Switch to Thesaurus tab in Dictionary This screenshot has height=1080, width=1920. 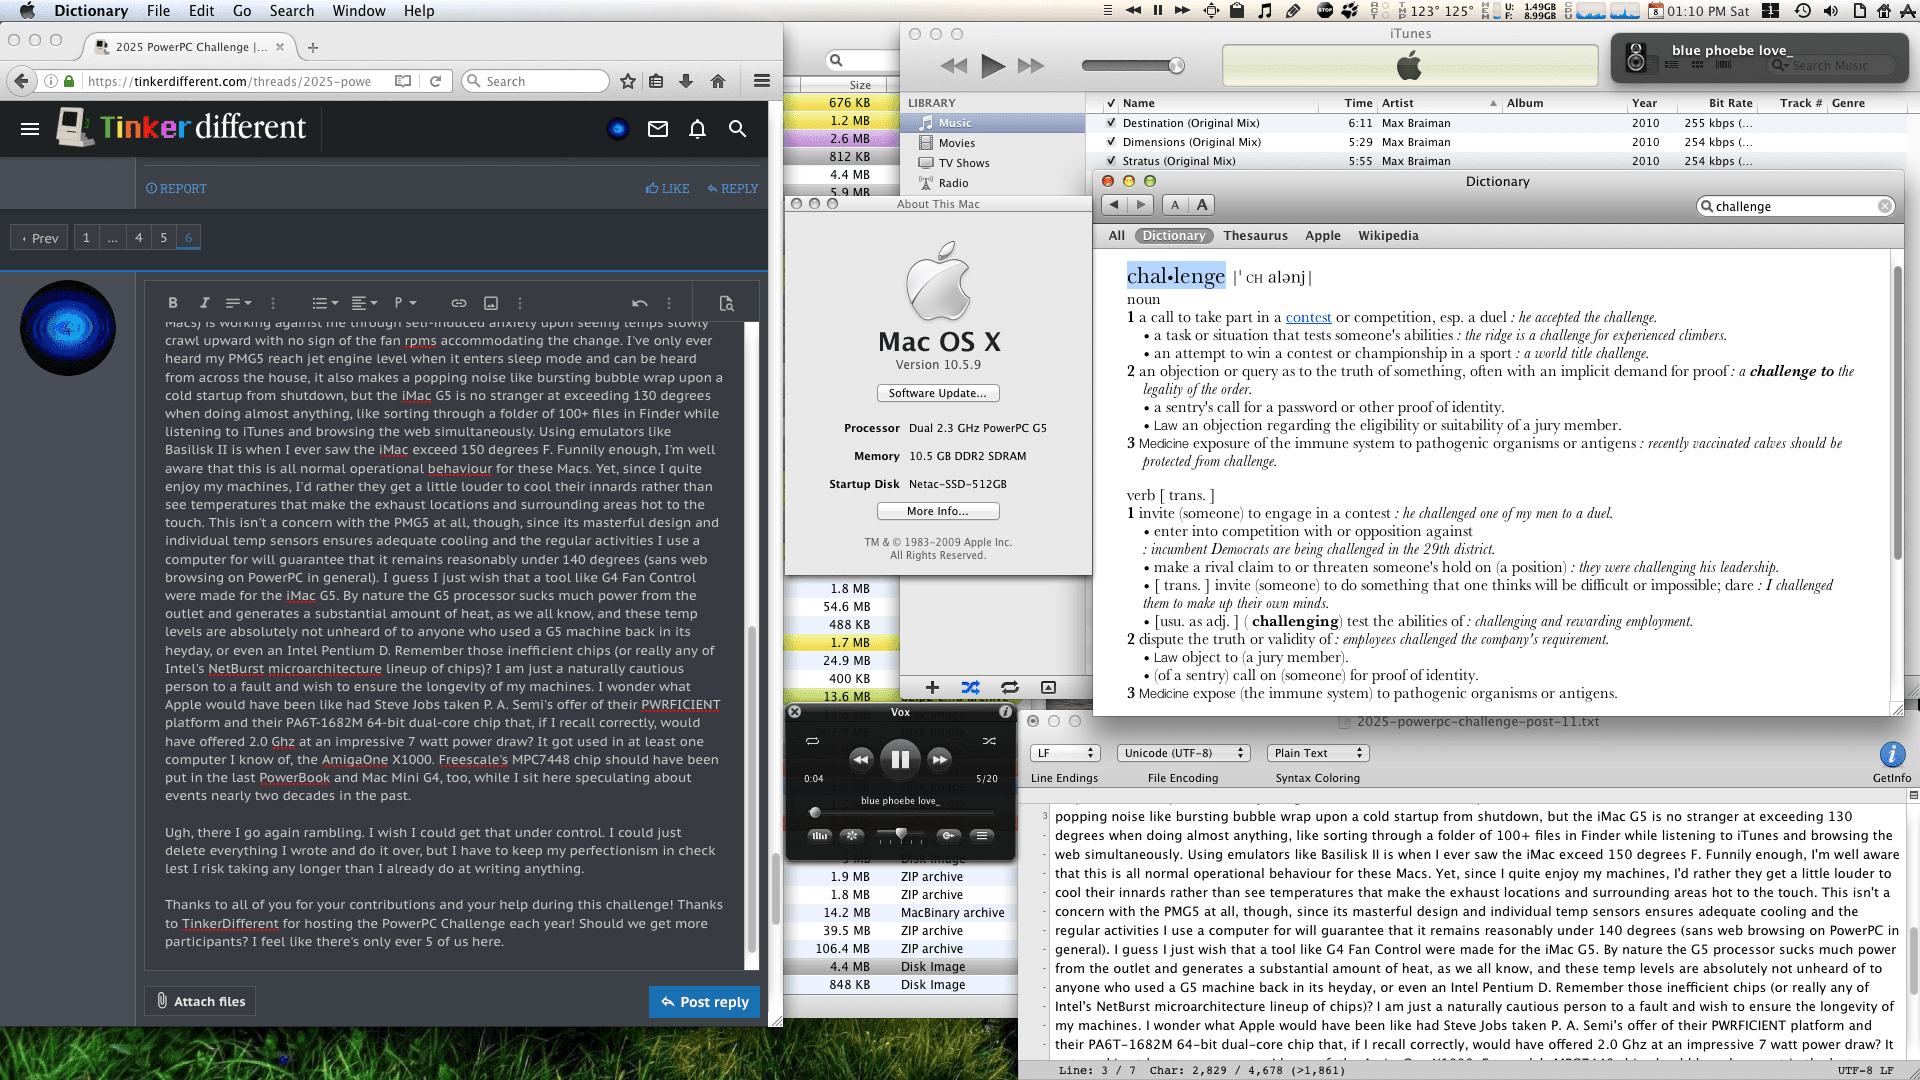pyautogui.click(x=1255, y=236)
